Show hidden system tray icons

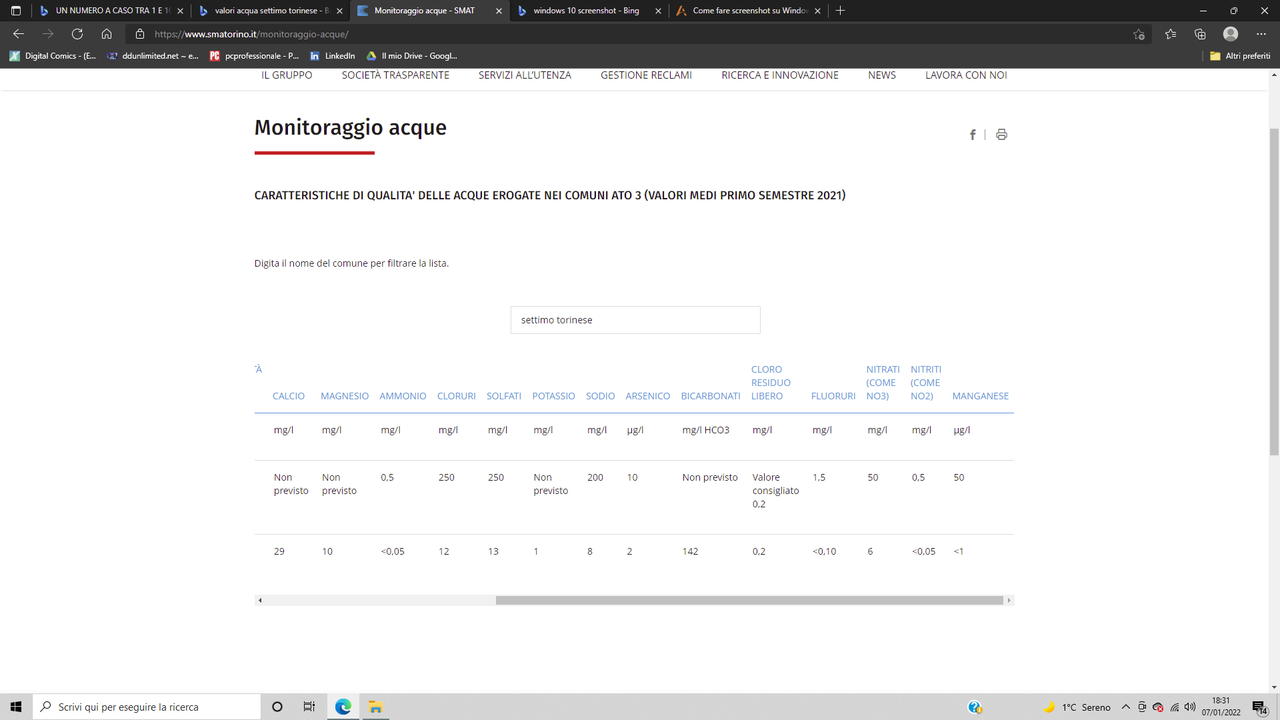(x=1126, y=707)
